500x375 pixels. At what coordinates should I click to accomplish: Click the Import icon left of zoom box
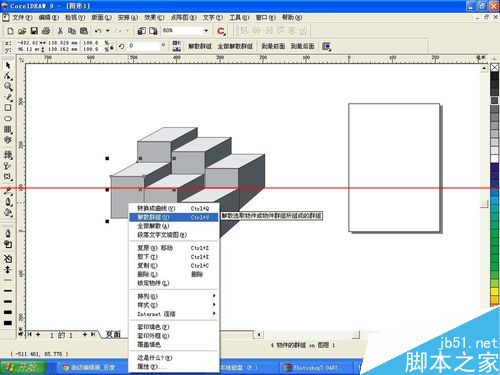pyautogui.click(x=141, y=31)
